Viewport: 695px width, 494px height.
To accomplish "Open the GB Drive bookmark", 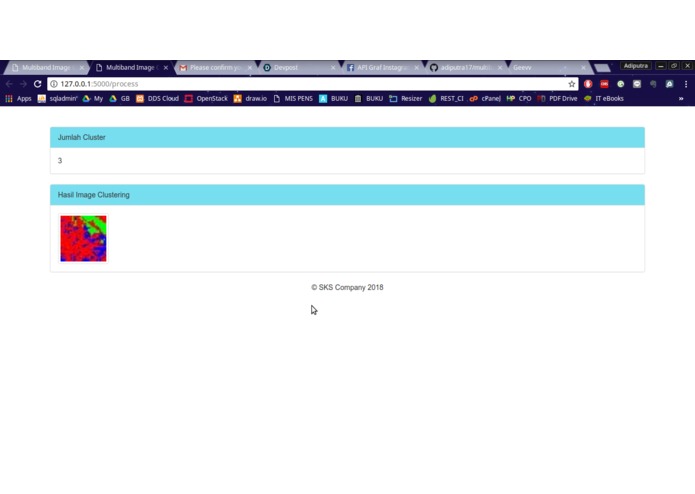I will [120, 98].
